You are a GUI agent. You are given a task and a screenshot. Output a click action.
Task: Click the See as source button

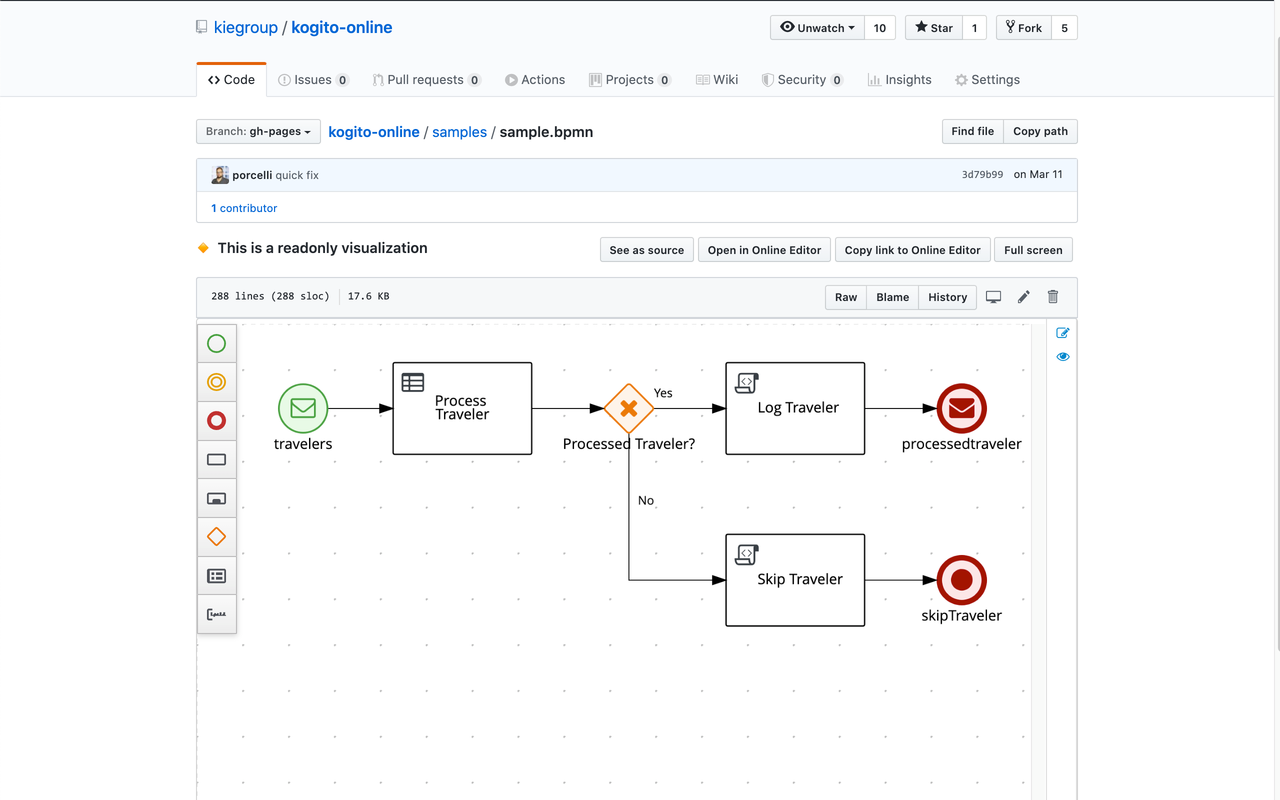(x=647, y=250)
